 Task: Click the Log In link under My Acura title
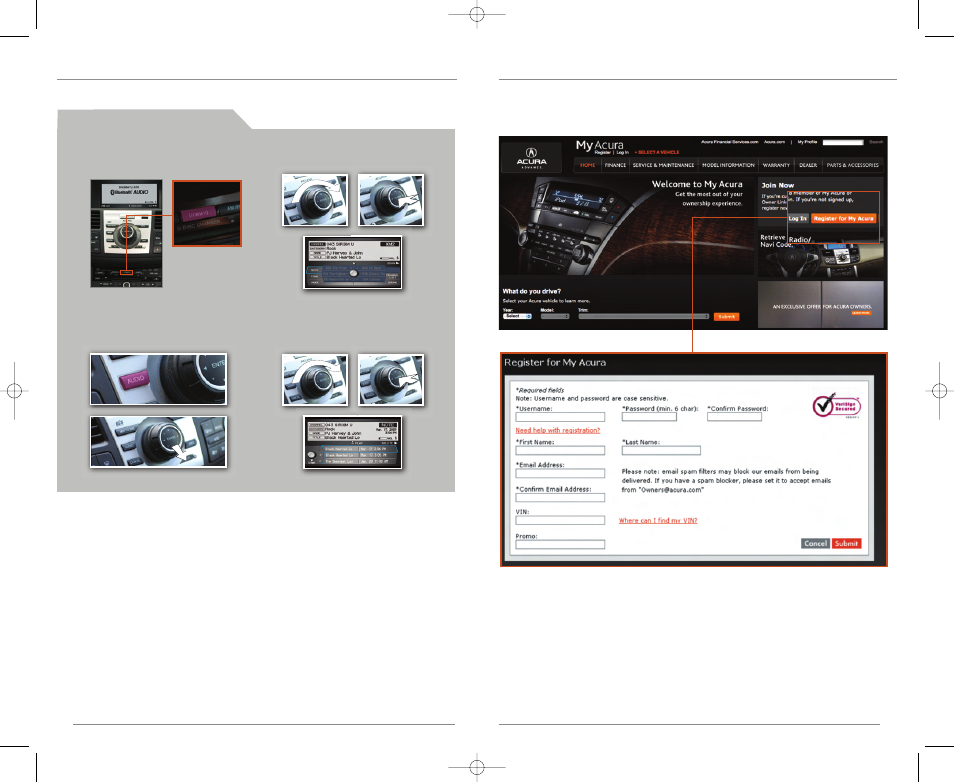pyautogui.click(x=622, y=152)
